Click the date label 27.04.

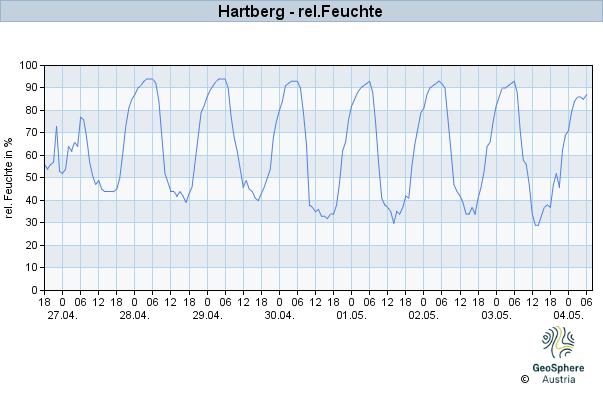pos(62,315)
